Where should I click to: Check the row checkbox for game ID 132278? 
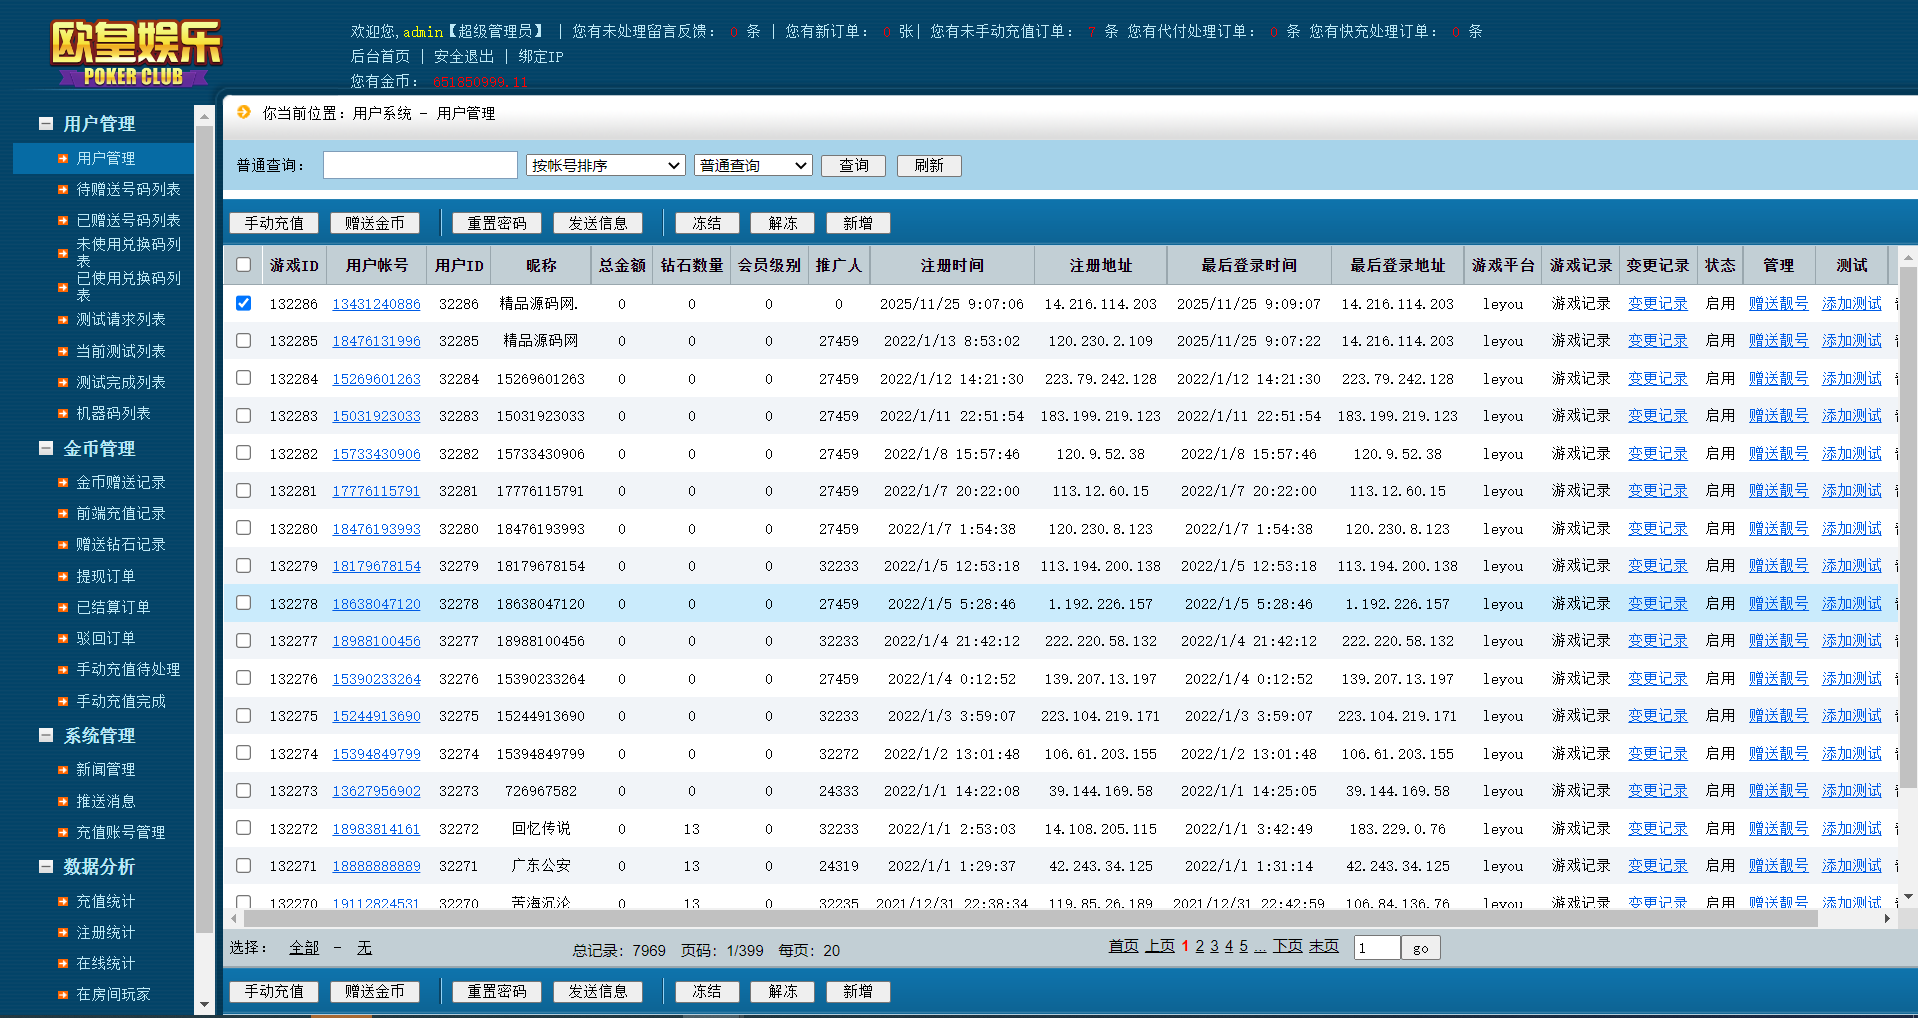coord(244,603)
